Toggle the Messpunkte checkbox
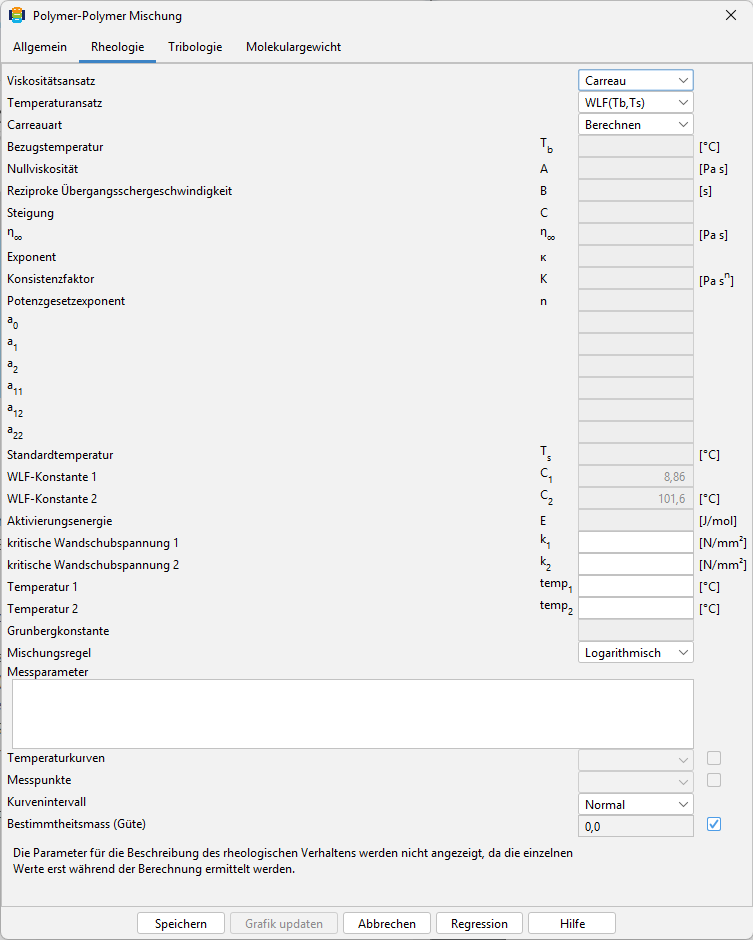This screenshot has width=753, height=940. click(x=713, y=781)
